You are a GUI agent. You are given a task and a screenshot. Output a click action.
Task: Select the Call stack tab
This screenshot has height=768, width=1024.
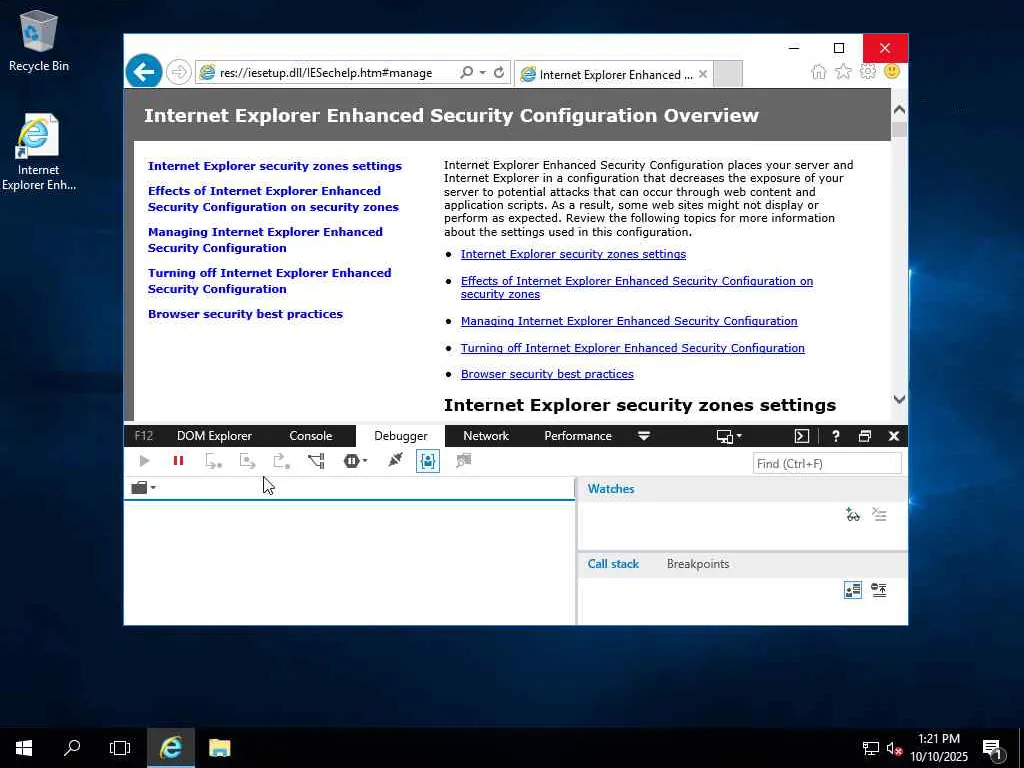(x=613, y=564)
